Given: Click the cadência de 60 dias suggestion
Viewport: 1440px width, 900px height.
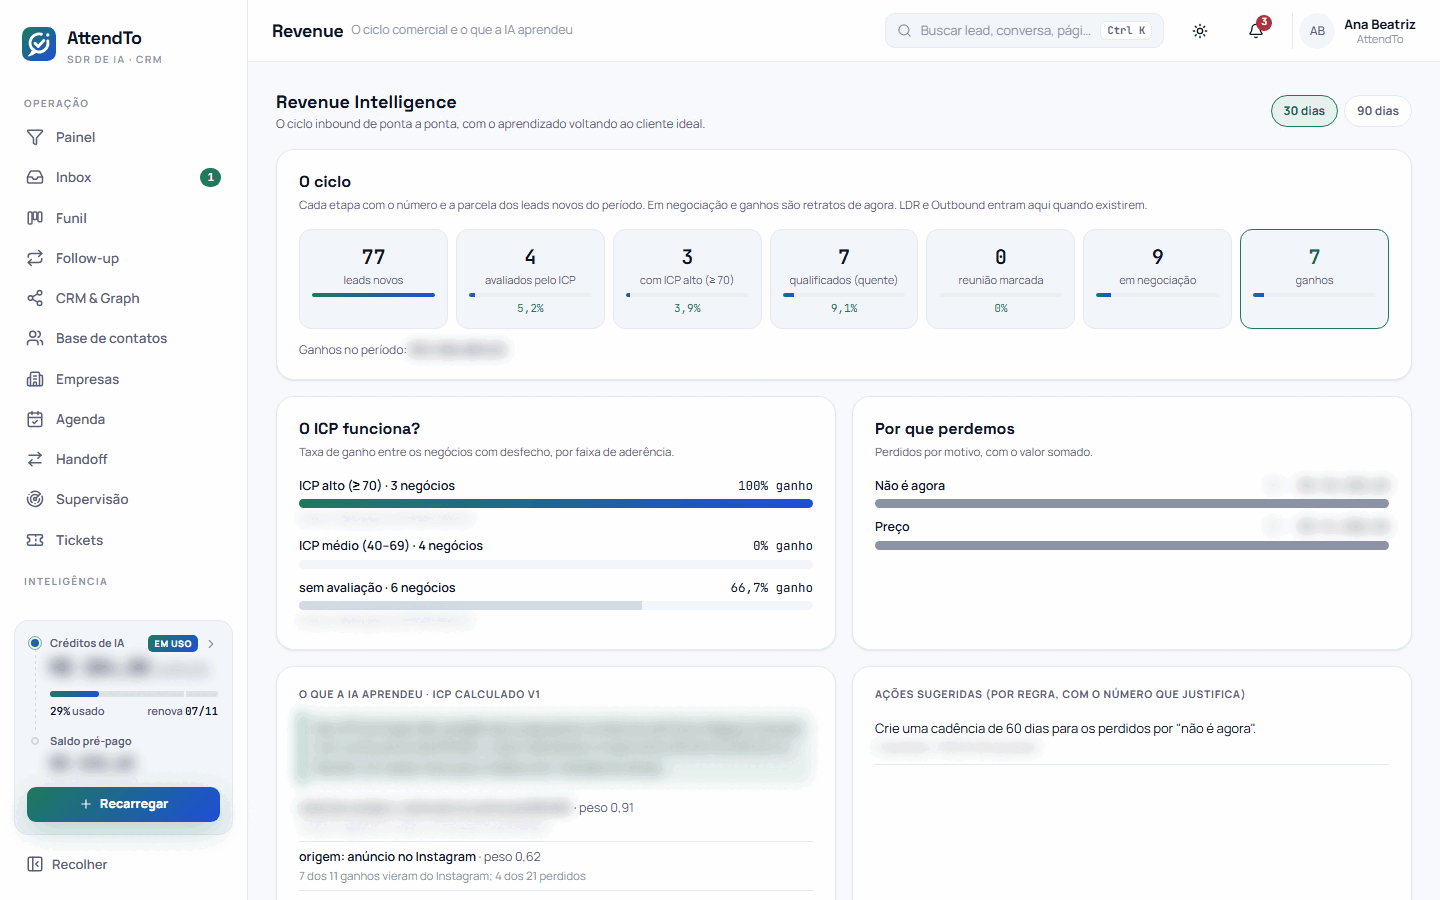Looking at the screenshot, I should (1065, 728).
